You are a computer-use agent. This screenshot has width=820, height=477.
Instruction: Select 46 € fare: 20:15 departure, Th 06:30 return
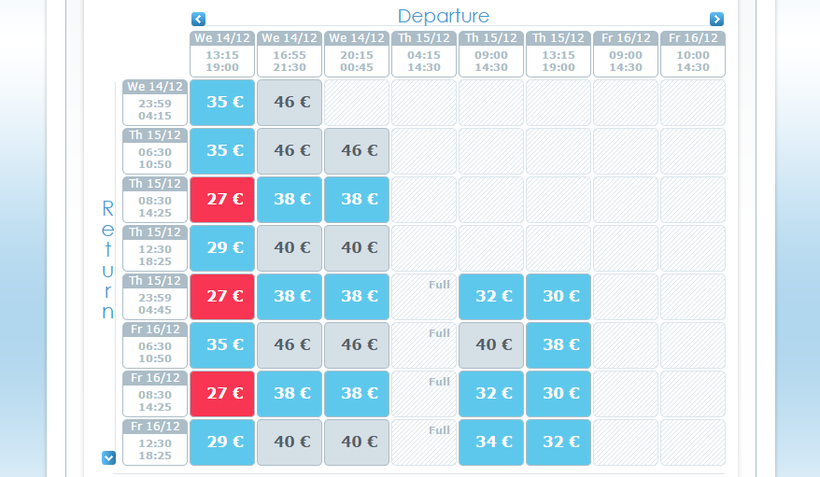(x=356, y=151)
